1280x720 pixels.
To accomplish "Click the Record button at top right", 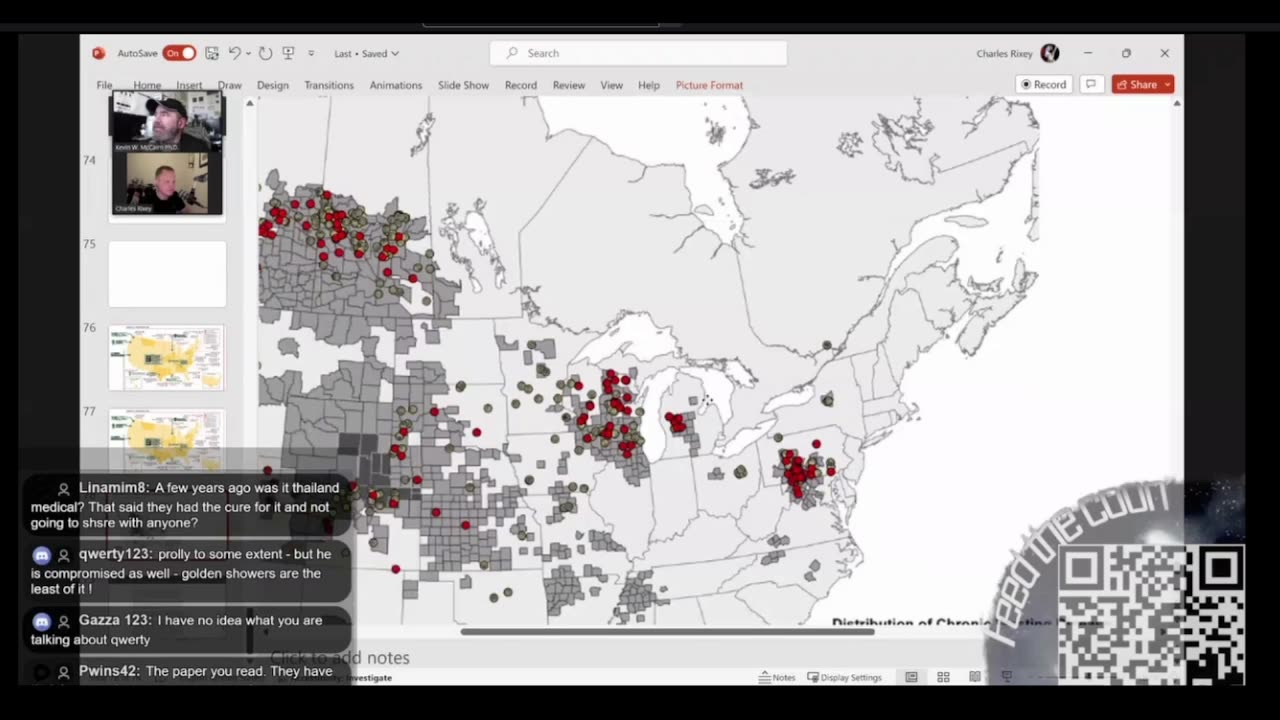I will click(1042, 84).
